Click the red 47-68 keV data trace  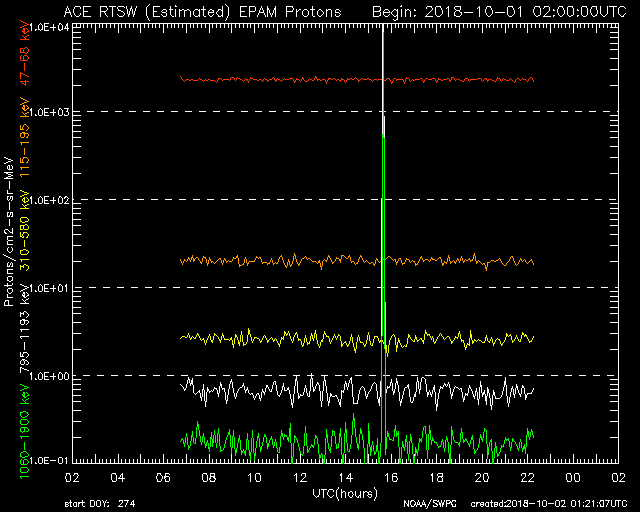tap(300, 79)
